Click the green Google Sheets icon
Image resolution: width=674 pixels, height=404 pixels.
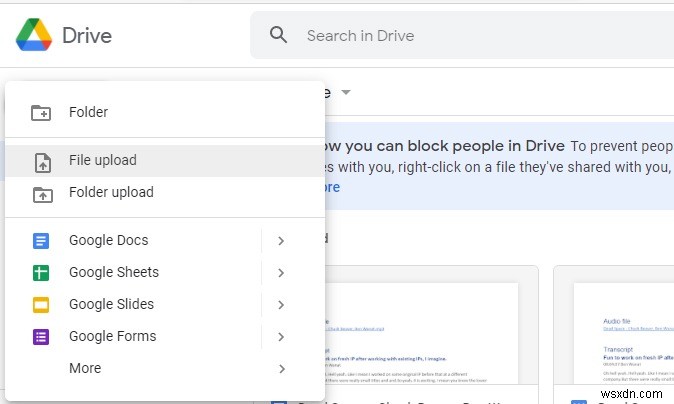tap(41, 273)
